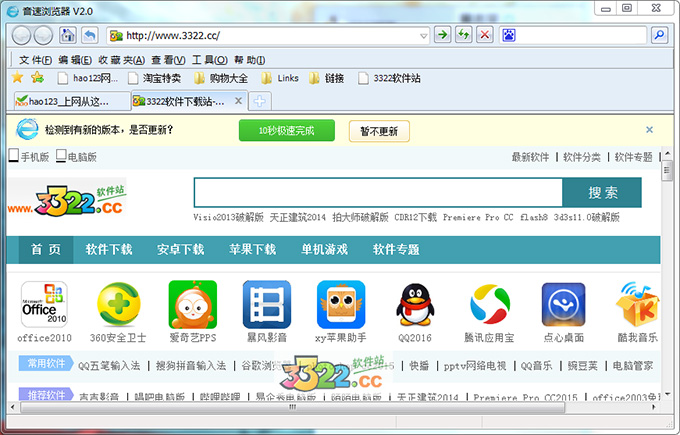The height and width of the screenshot is (435, 680).
Task: Click the site search input box
Action: click(x=378, y=192)
